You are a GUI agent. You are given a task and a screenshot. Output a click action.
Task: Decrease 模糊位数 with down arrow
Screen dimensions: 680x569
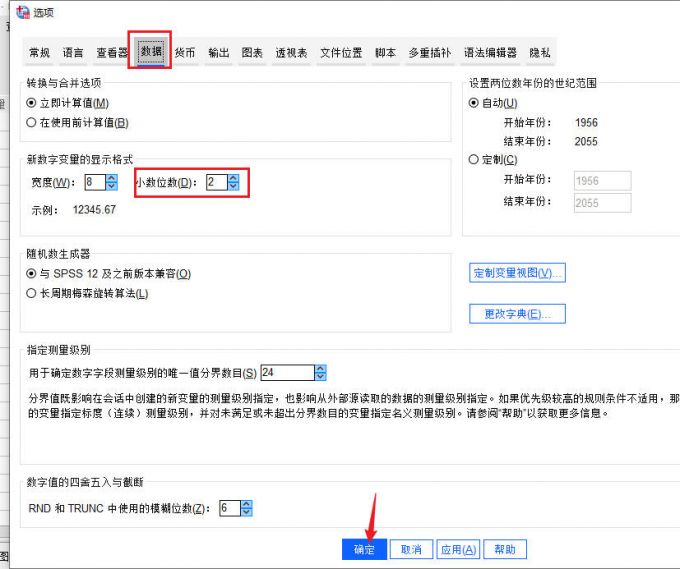pyautogui.click(x=246, y=512)
